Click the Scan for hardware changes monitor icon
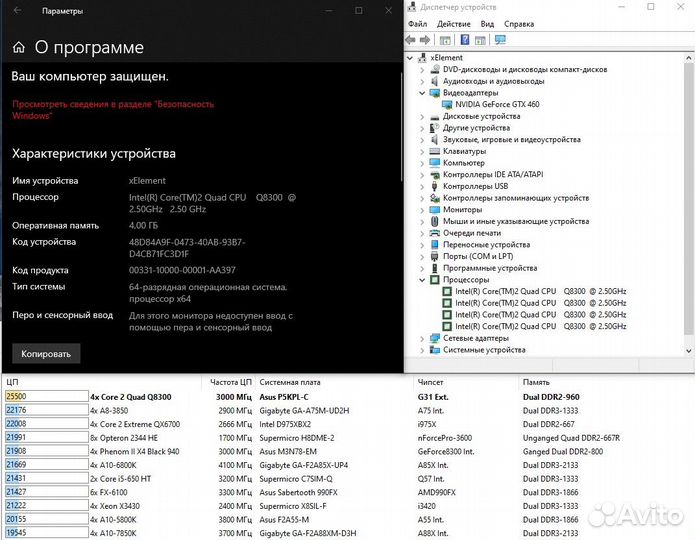The height and width of the screenshot is (540, 695). point(500,40)
